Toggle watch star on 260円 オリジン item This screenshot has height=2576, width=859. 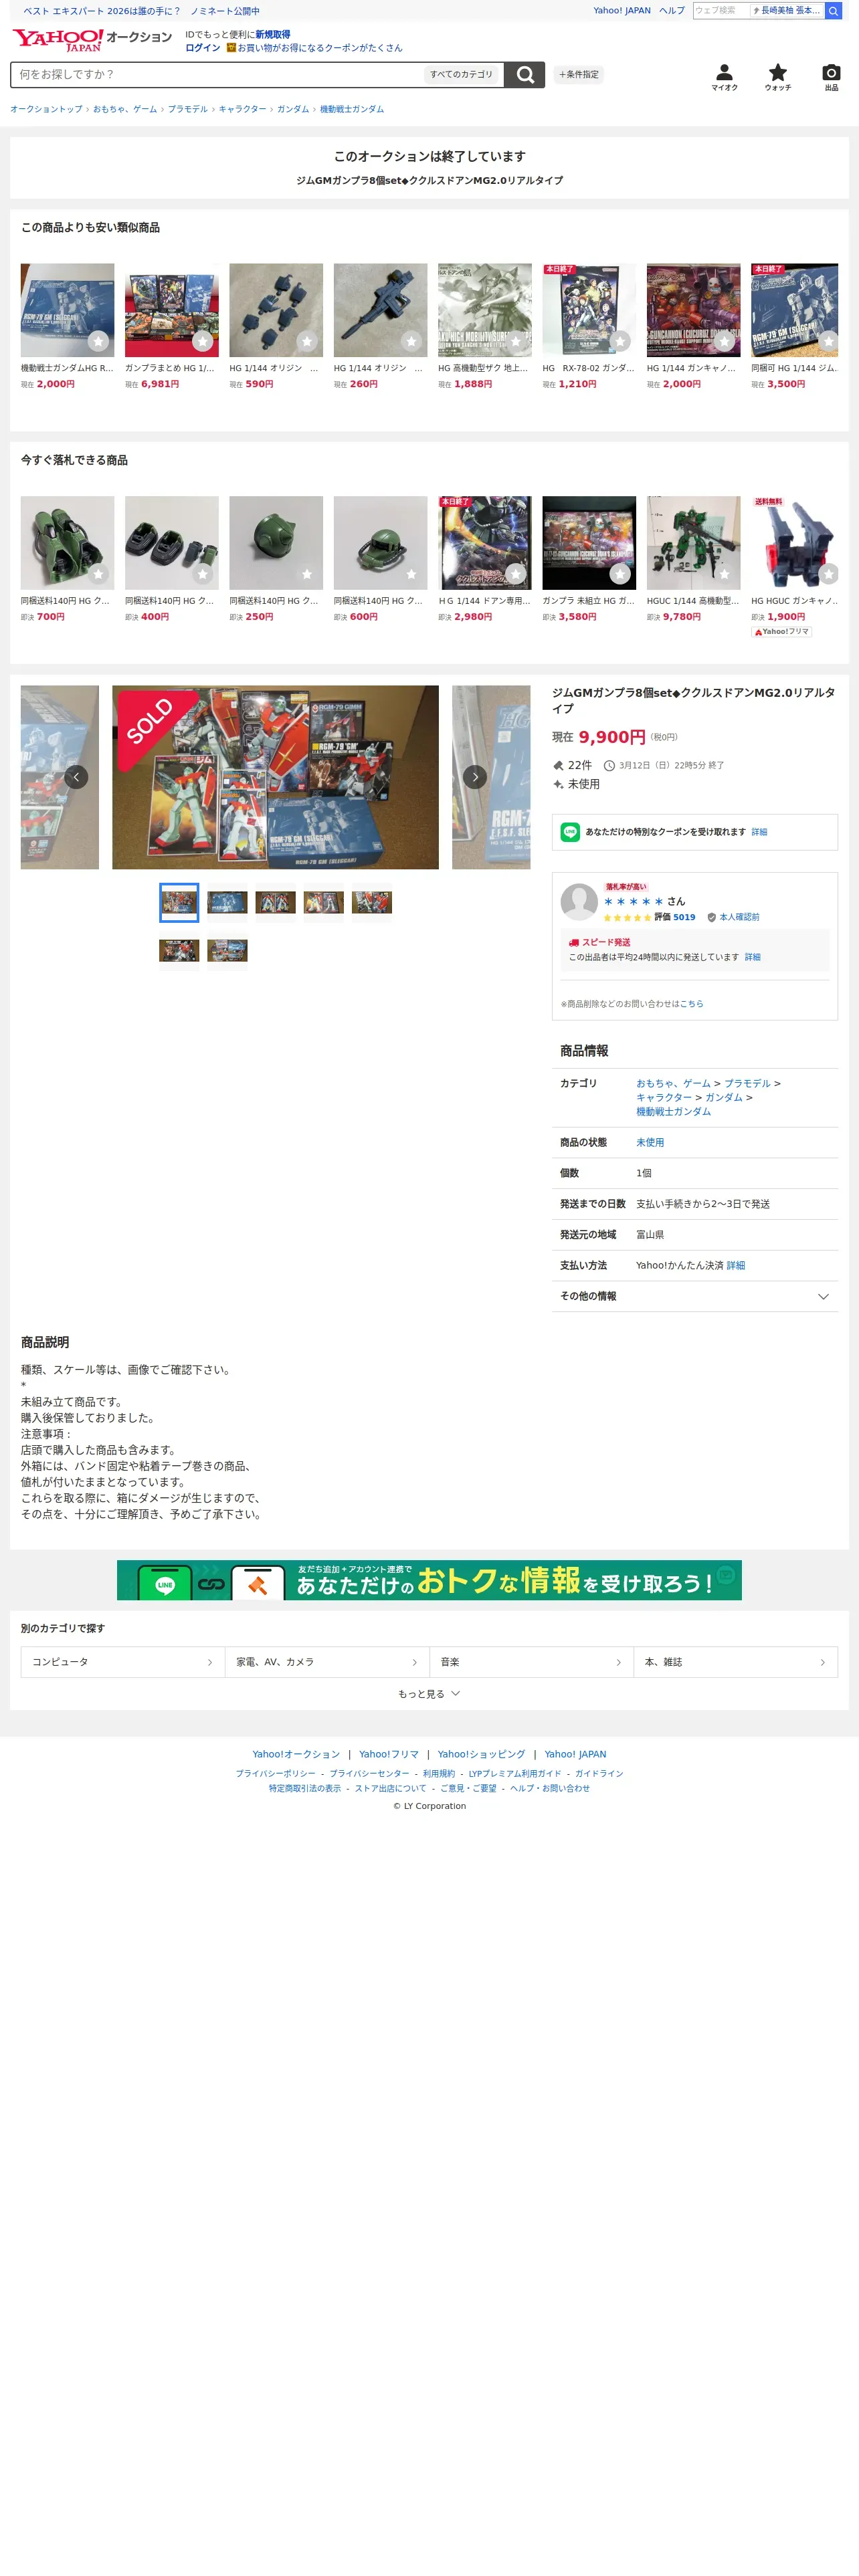[x=411, y=341]
